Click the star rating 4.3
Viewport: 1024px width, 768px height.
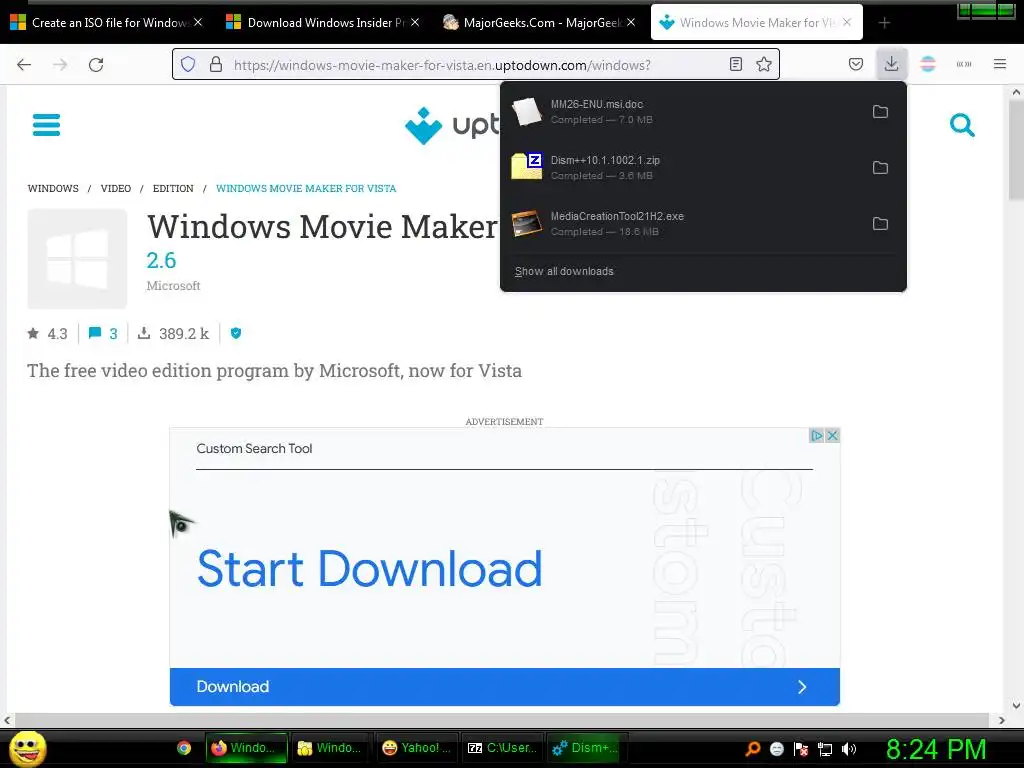pyautogui.click(x=47, y=334)
